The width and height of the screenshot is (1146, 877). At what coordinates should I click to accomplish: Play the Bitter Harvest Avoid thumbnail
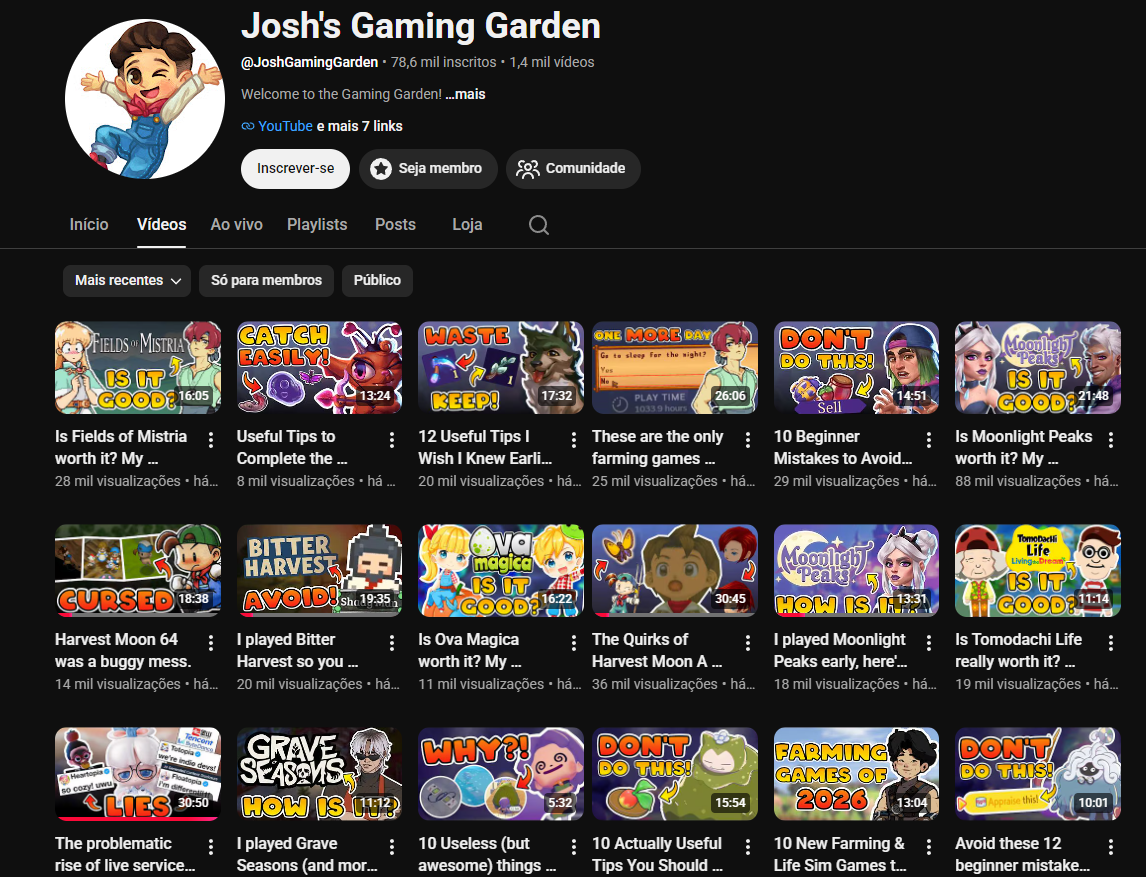(319, 571)
